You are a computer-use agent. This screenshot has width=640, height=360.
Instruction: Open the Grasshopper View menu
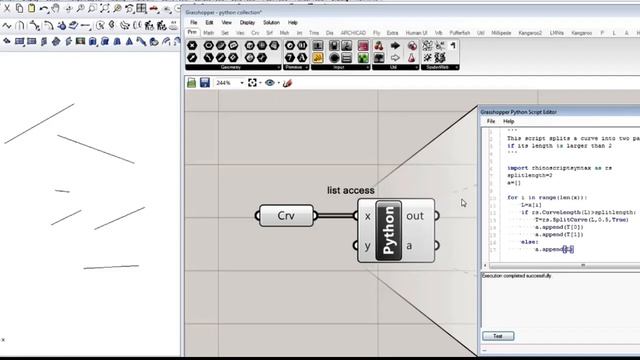(x=227, y=22)
